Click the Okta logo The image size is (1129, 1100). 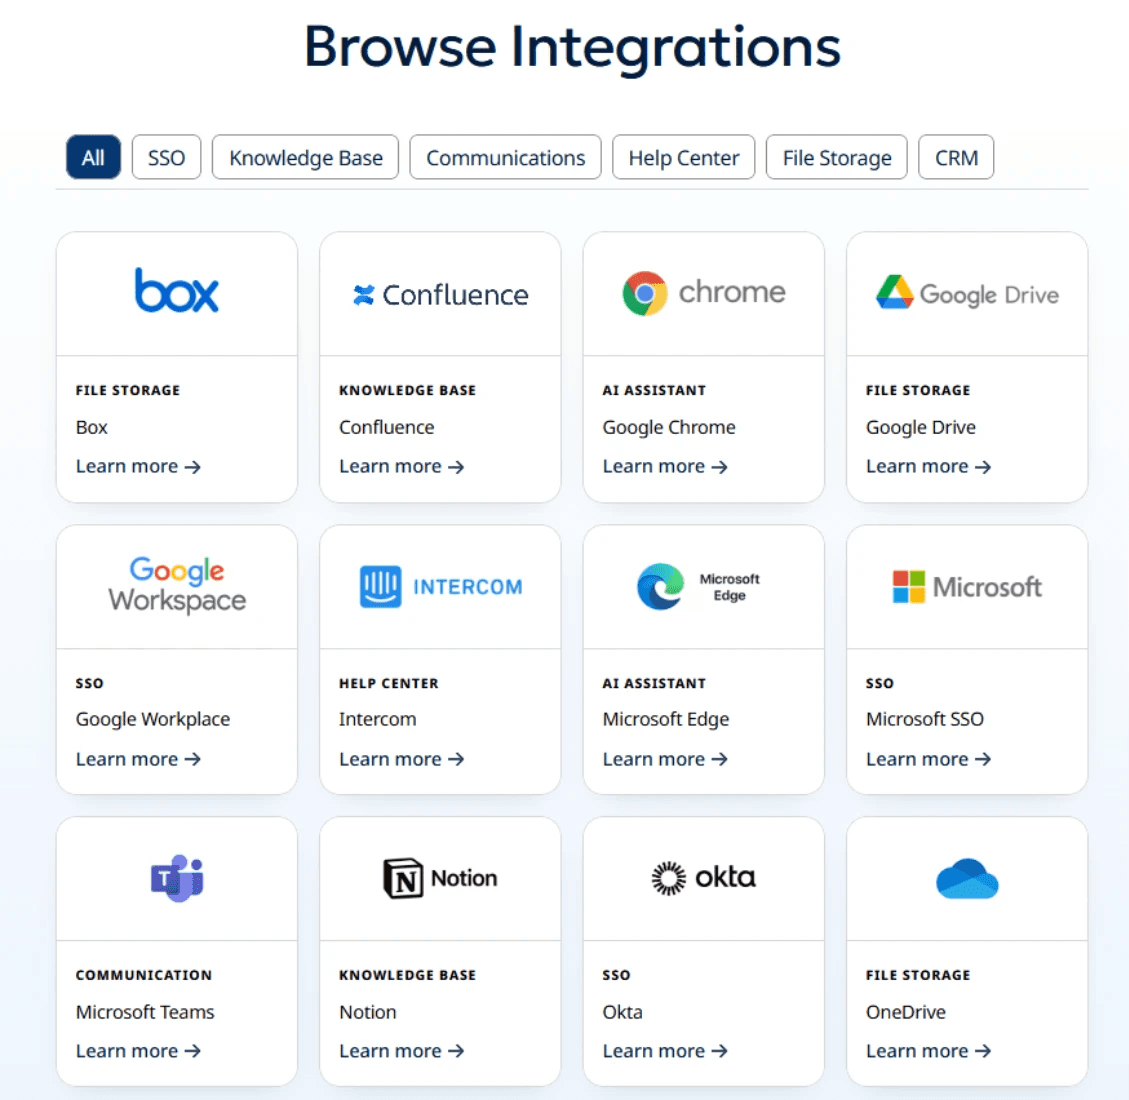tap(703, 878)
